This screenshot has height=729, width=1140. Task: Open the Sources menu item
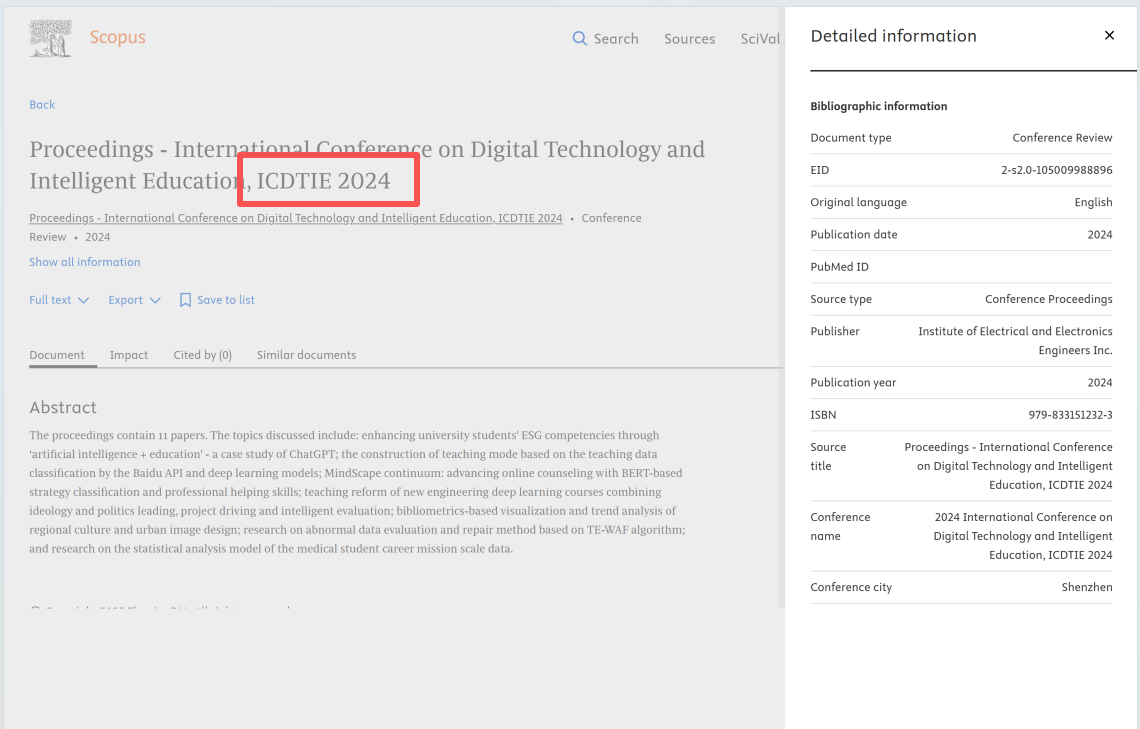point(689,39)
